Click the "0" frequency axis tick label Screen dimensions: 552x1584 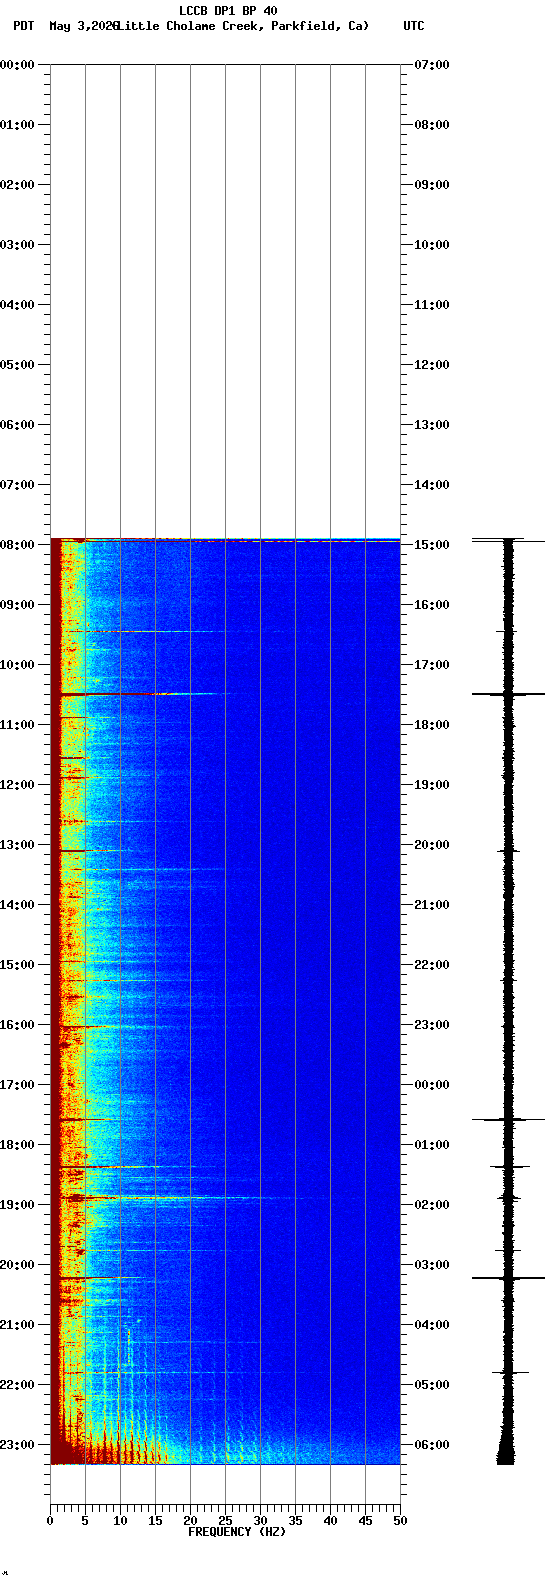(x=50, y=1522)
